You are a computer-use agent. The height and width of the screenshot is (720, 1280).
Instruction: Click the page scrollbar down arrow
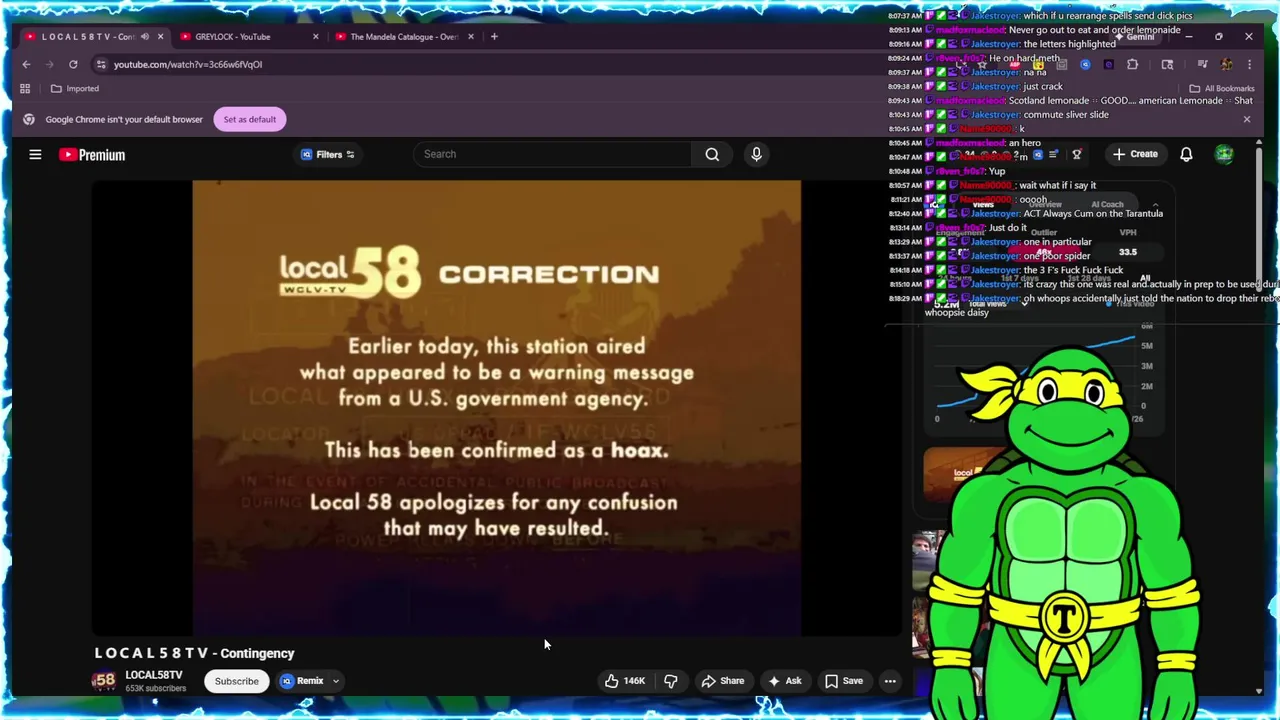tap(1259, 690)
